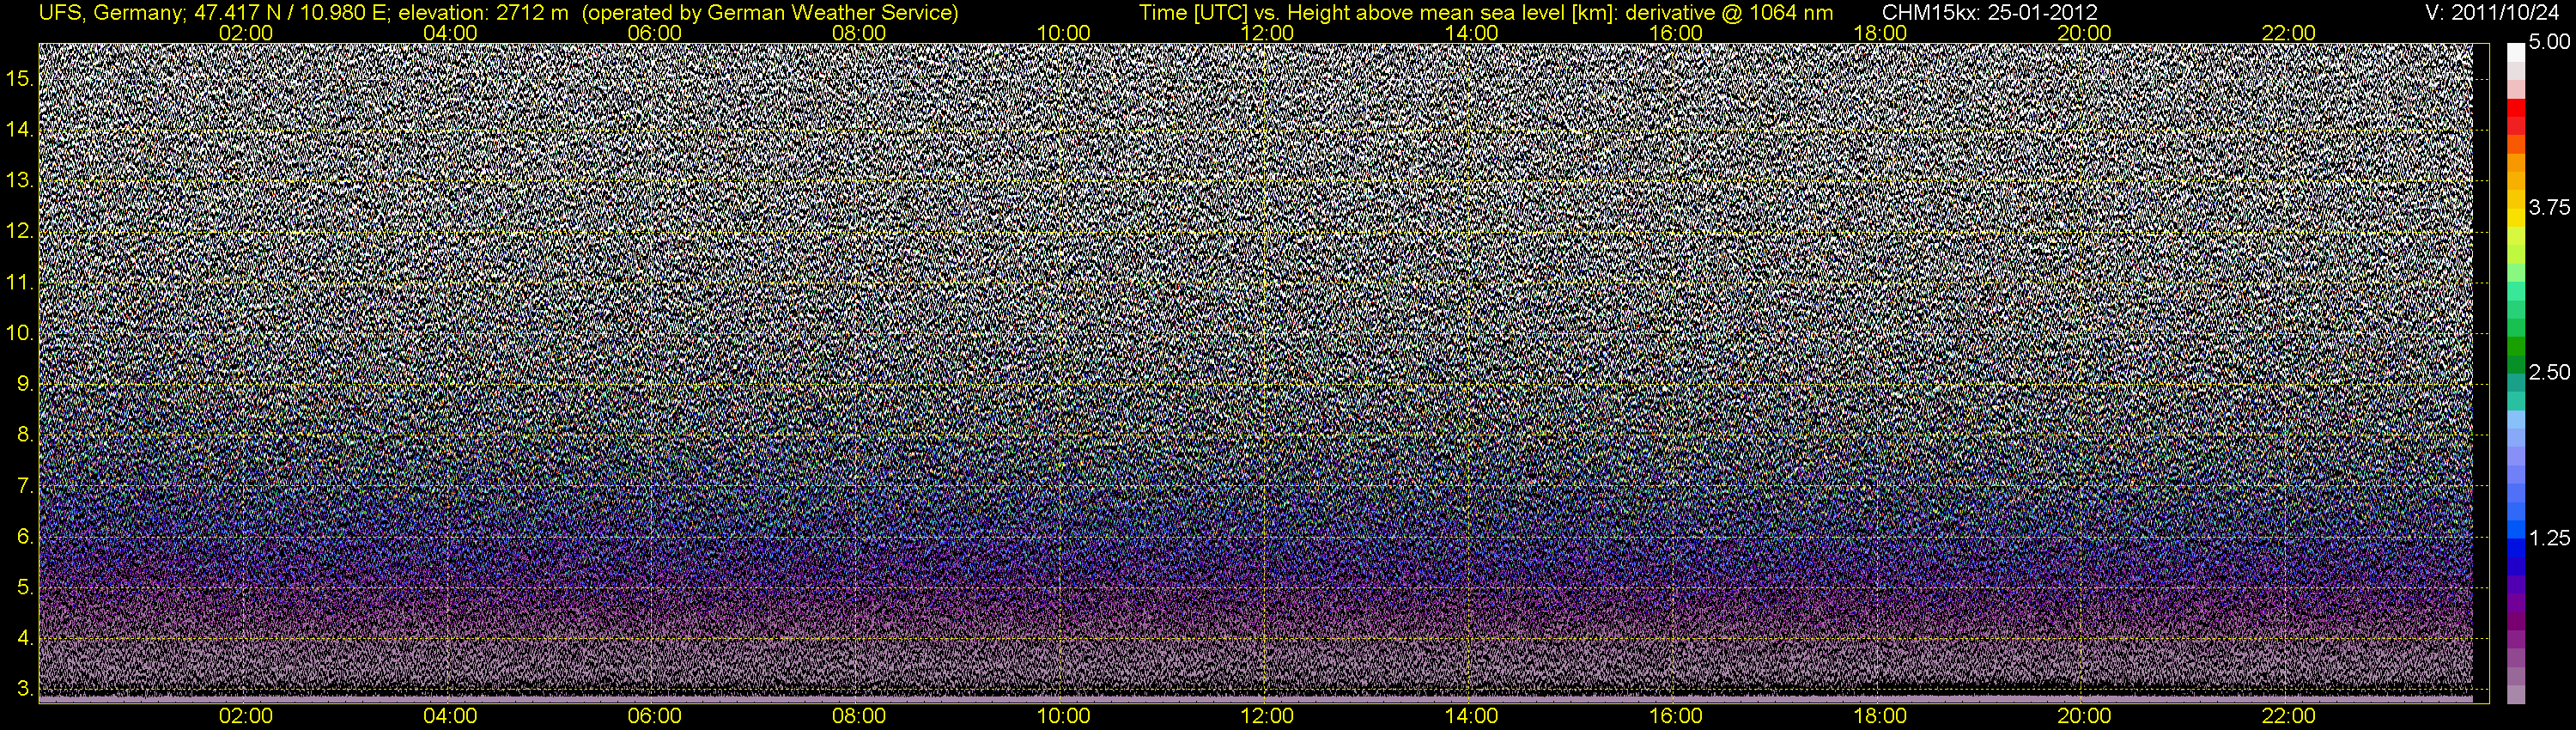Click the 02:00 label on the lower time axis
The image size is (2576, 730).
coord(245,716)
